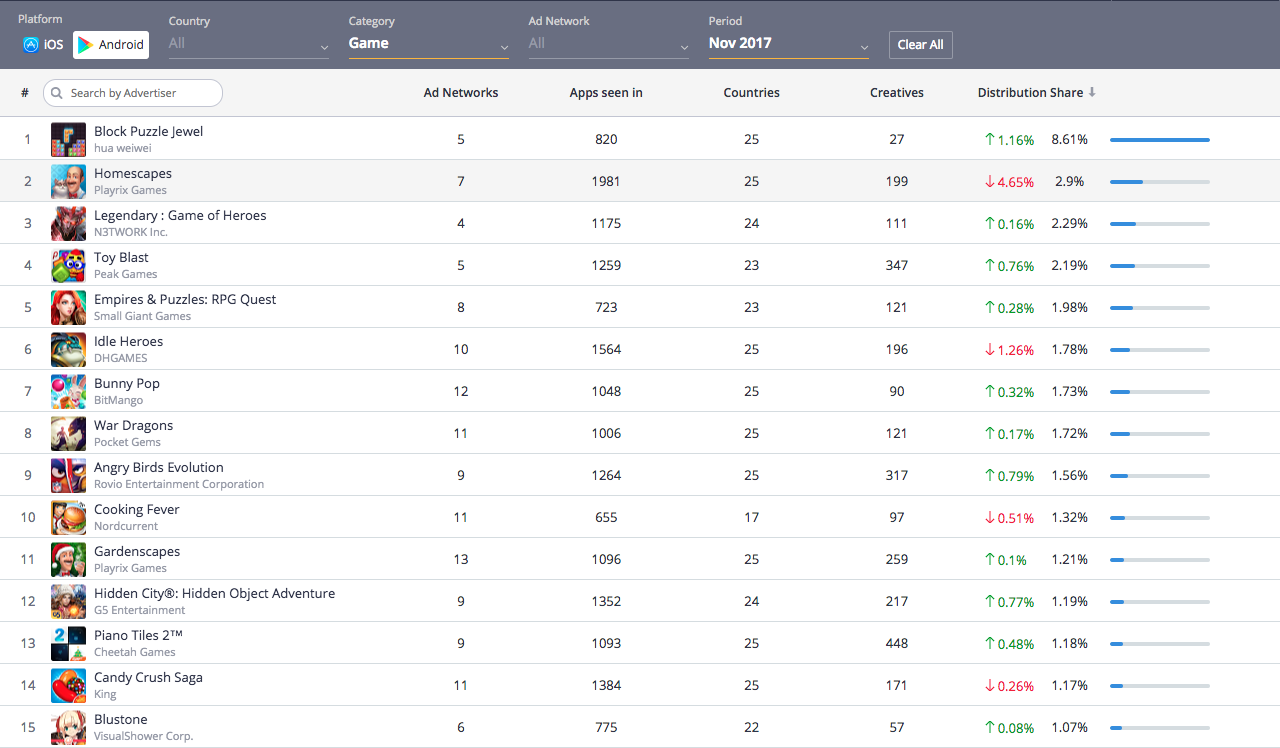Image resolution: width=1280 pixels, height=748 pixels.
Task: Click Candy Crush Saga apps value 1384
Action: coord(606,686)
